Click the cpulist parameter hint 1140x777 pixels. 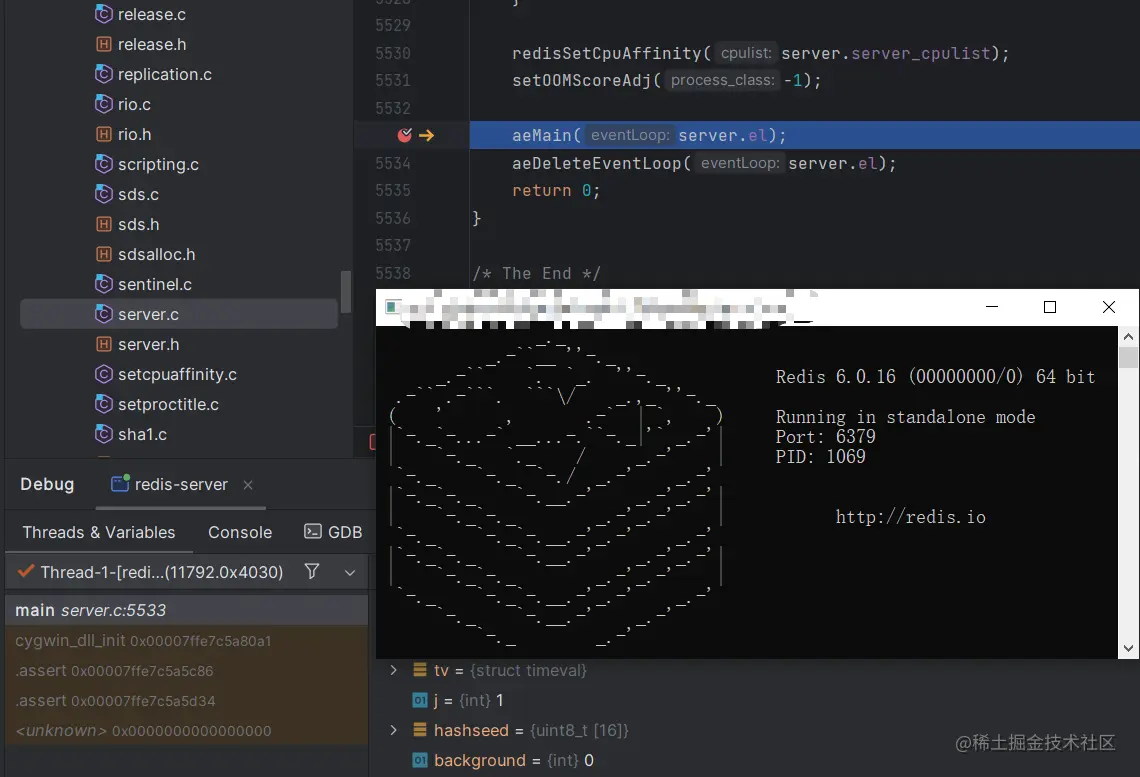pyautogui.click(x=745, y=53)
